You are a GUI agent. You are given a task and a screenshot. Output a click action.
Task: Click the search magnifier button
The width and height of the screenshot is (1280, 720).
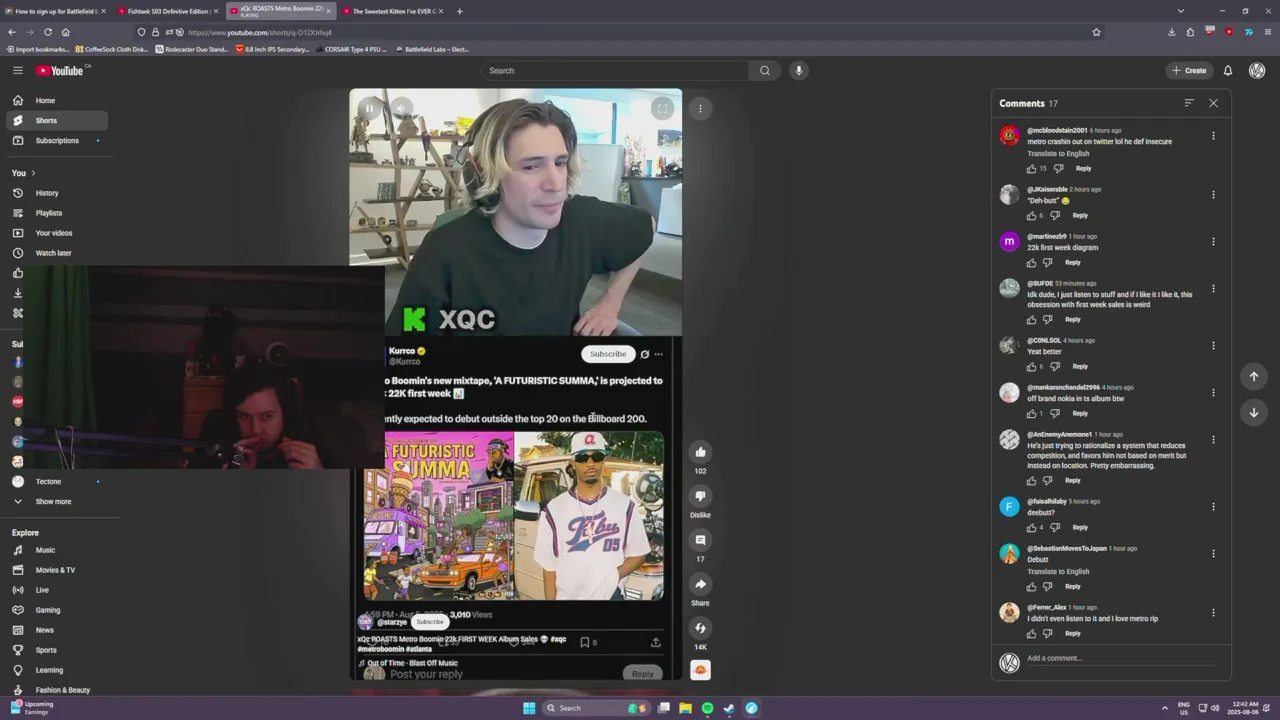click(765, 70)
